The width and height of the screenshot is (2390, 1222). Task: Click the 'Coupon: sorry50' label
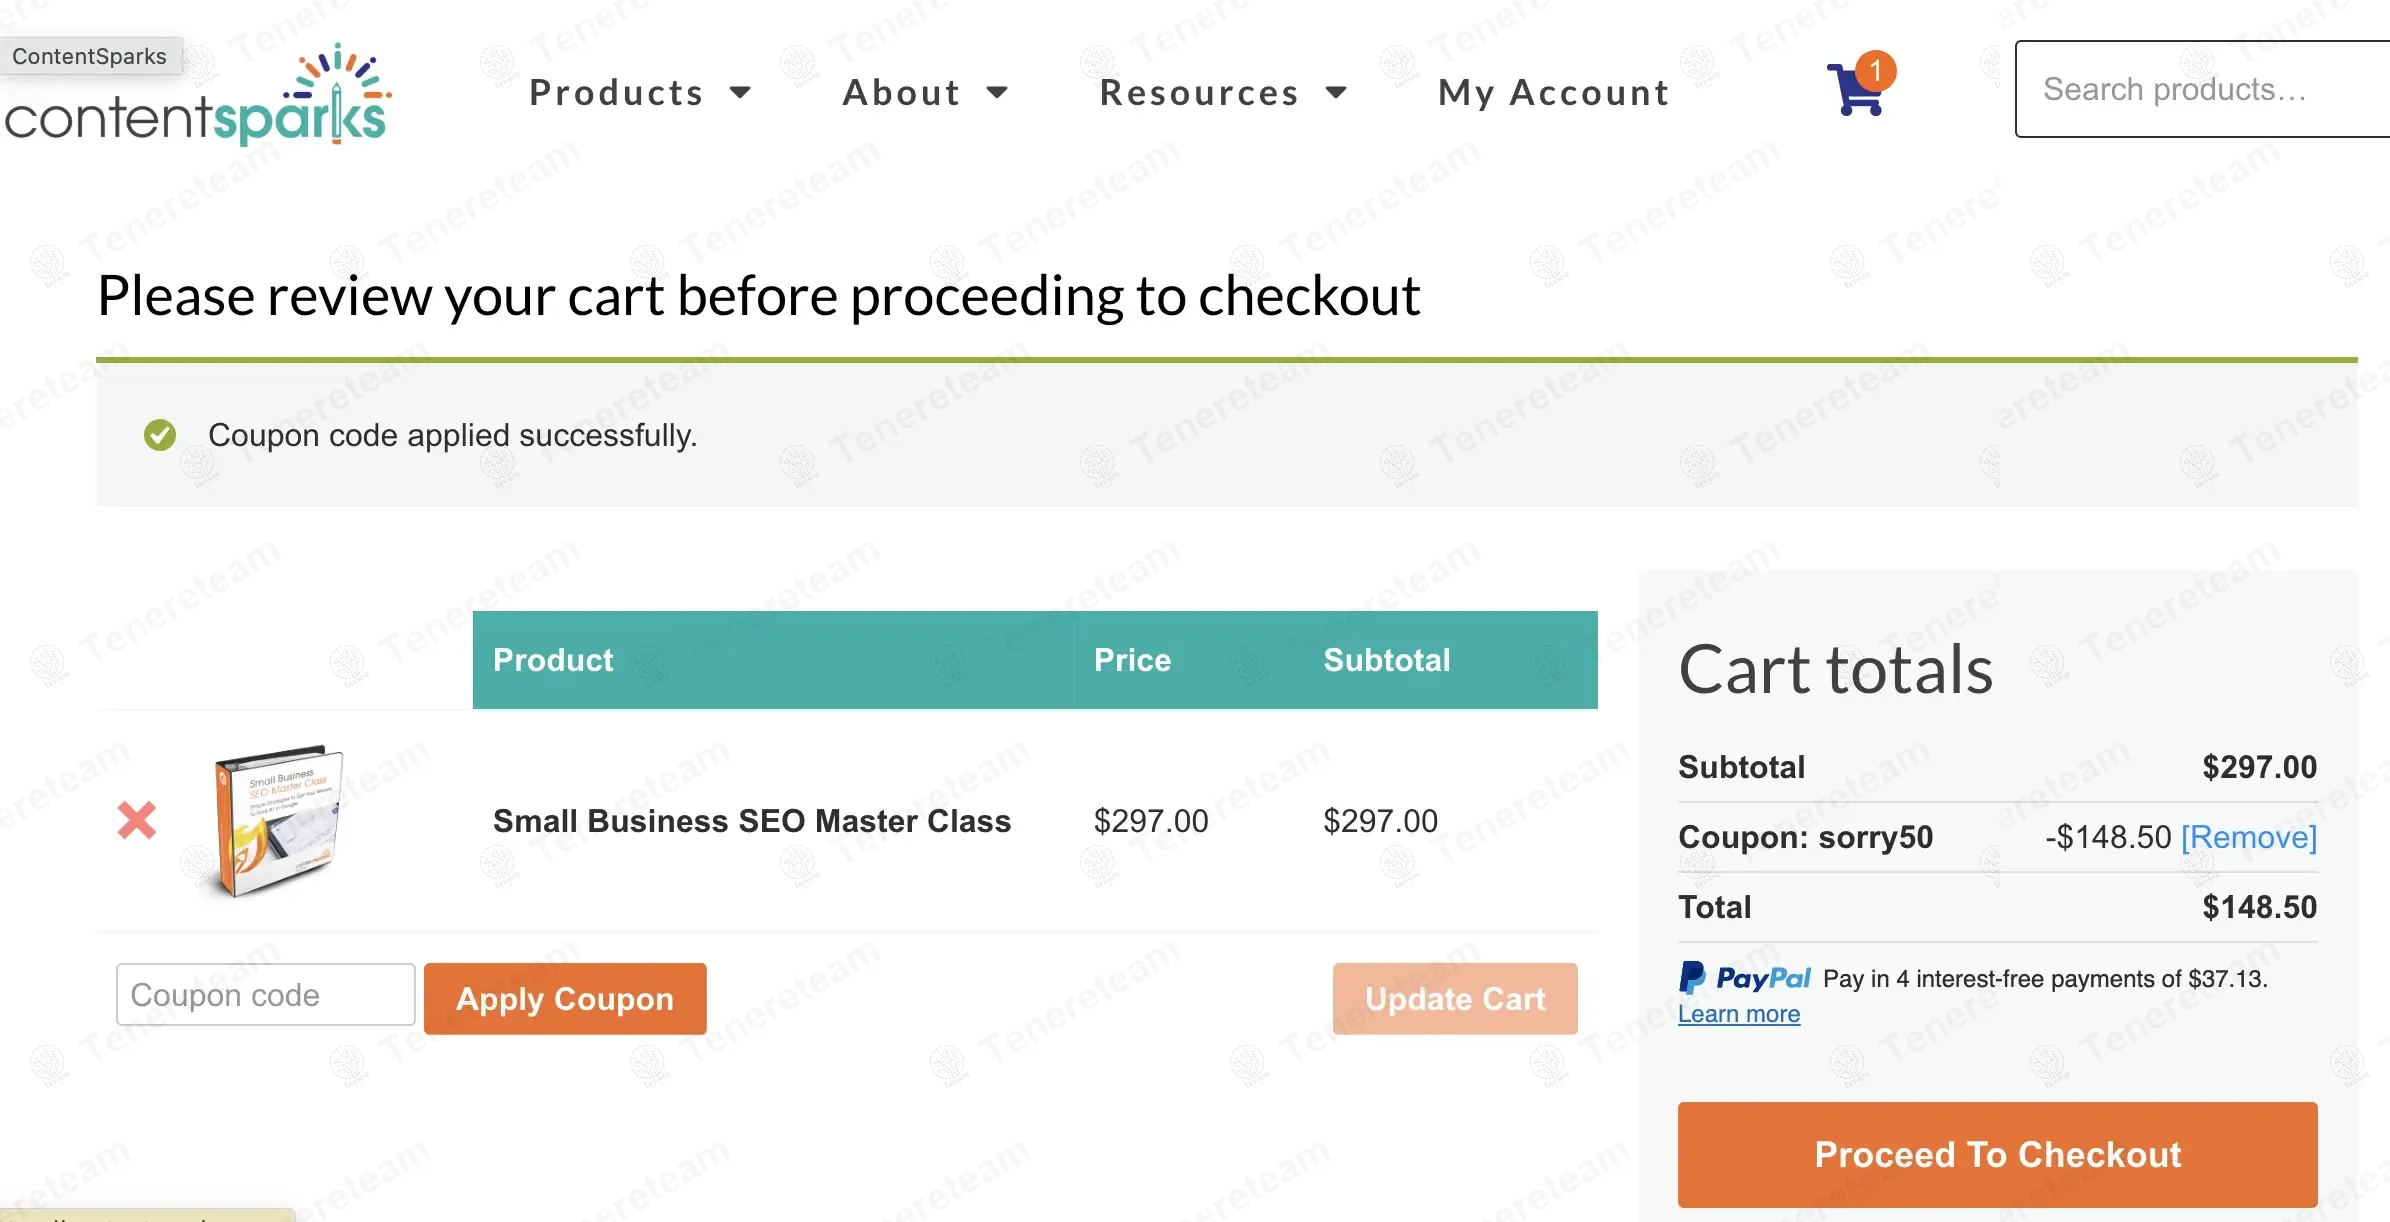pos(1805,837)
